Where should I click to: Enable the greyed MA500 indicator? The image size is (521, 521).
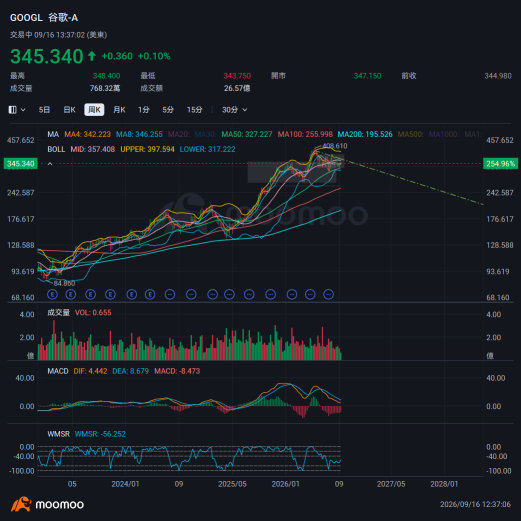[x=410, y=134]
